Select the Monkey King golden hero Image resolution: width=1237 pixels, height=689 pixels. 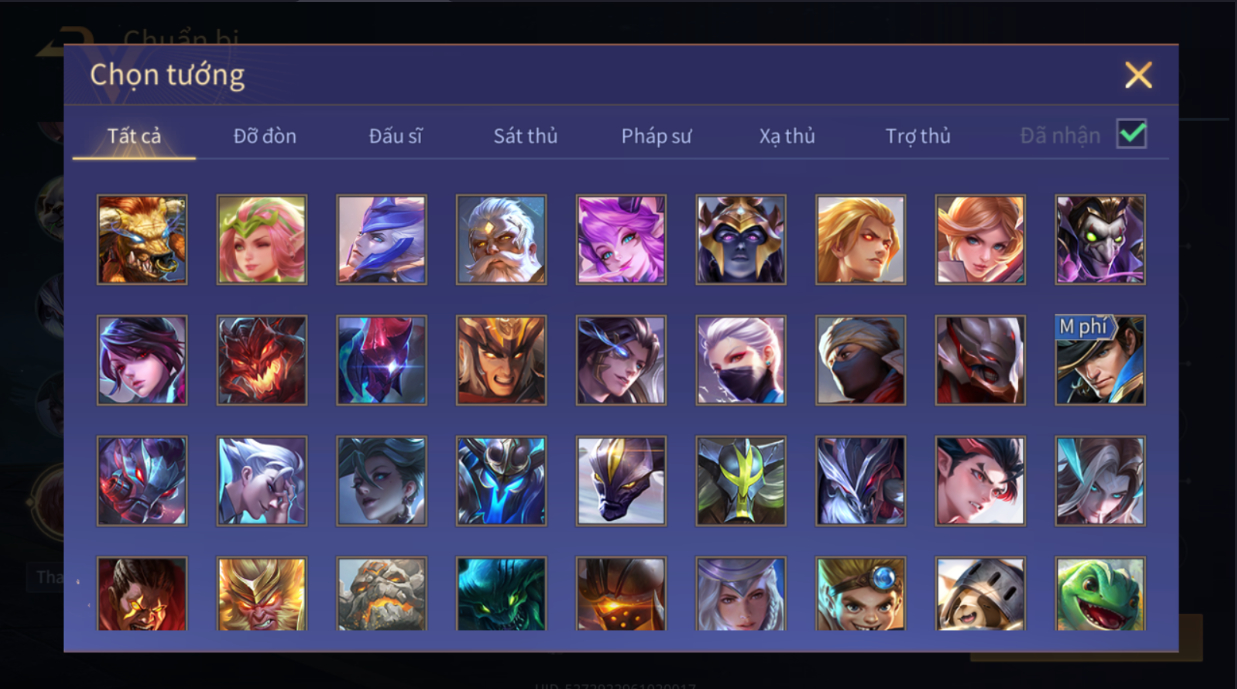(x=262, y=594)
